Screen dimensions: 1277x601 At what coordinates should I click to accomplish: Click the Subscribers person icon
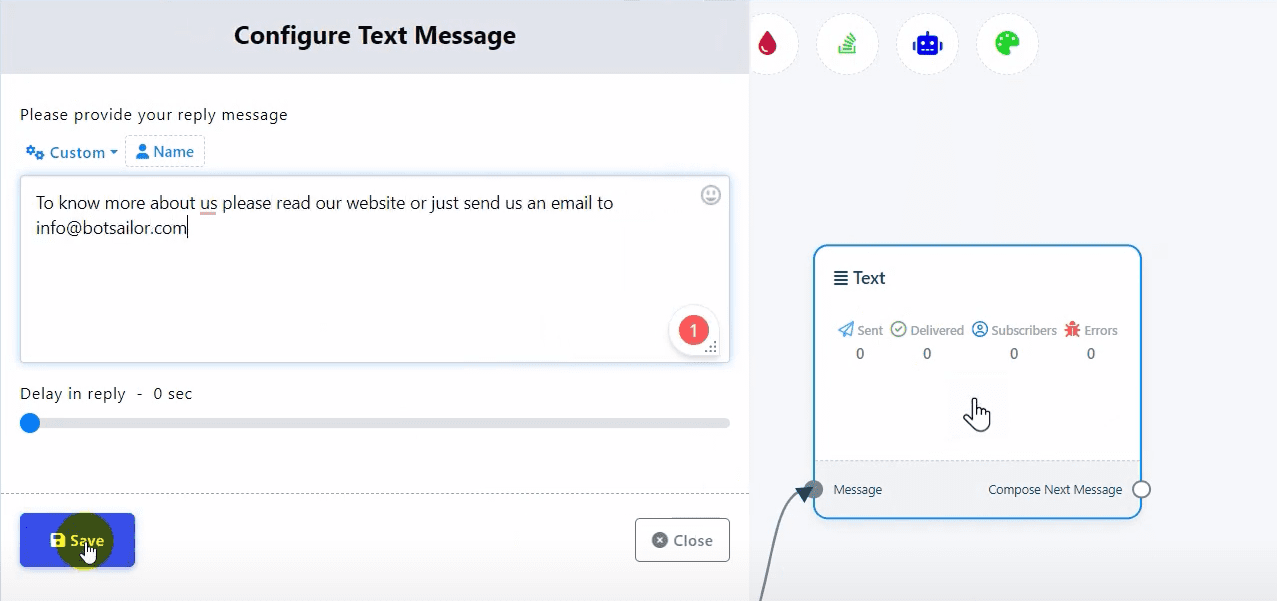point(980,330)
